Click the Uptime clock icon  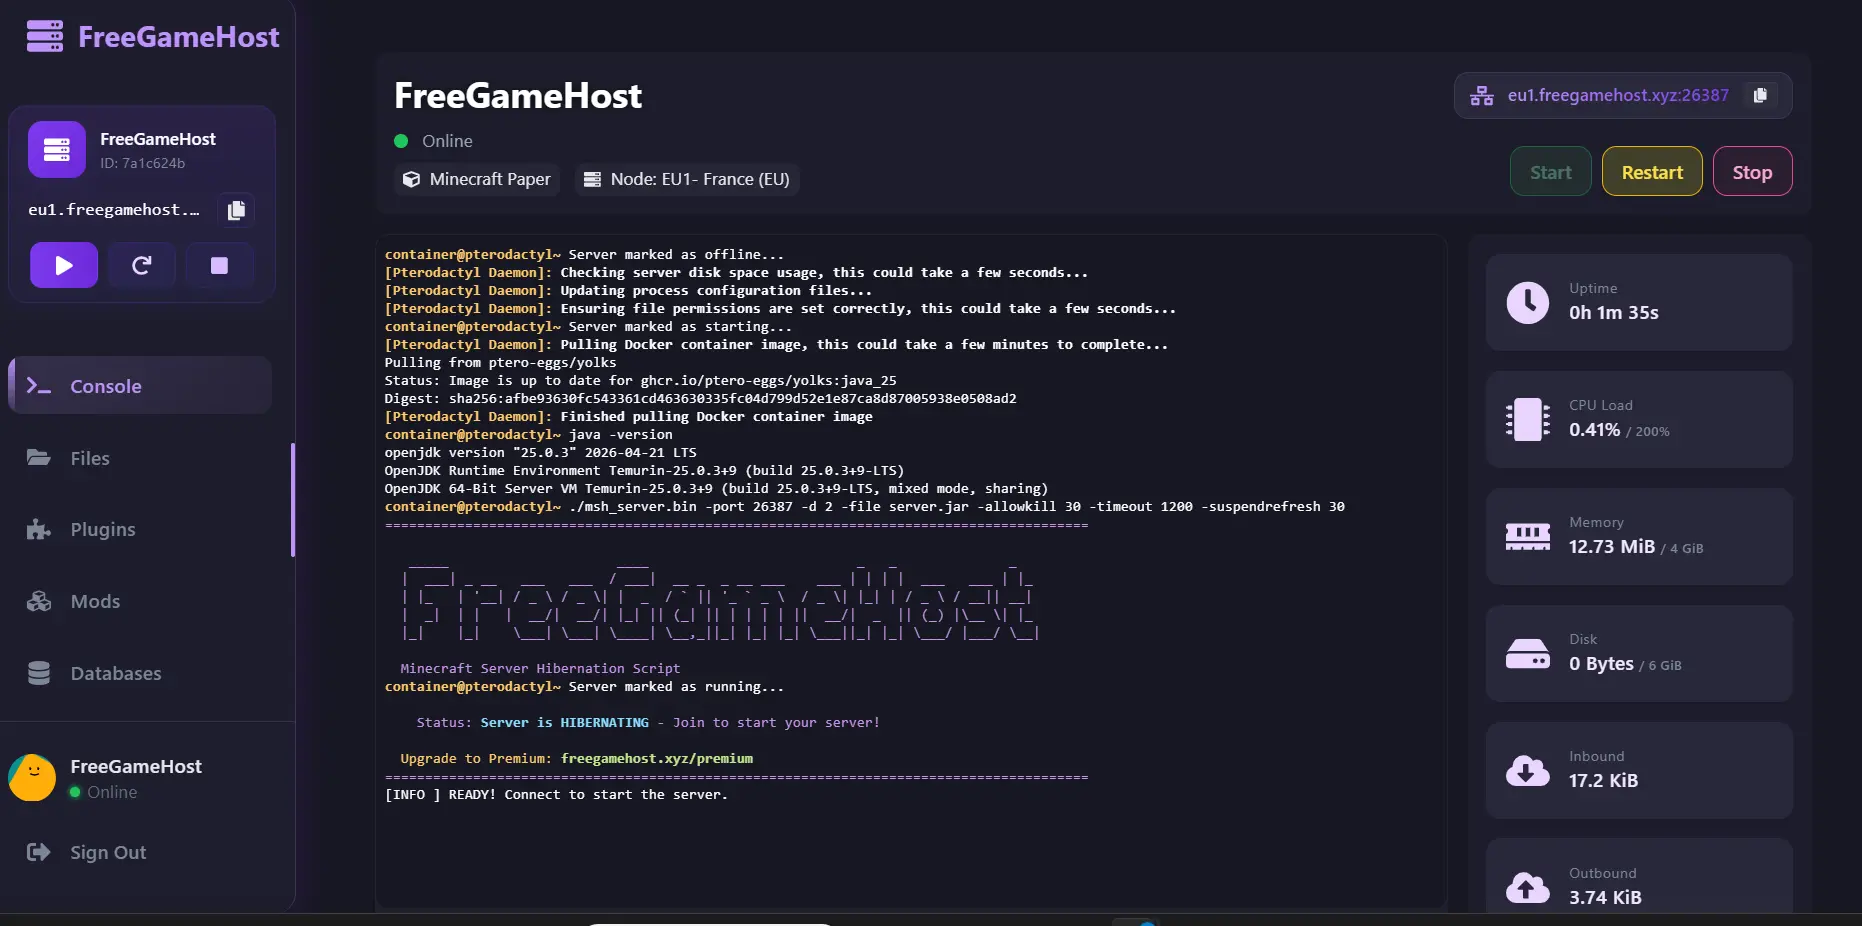click(x=1528, y=302)
